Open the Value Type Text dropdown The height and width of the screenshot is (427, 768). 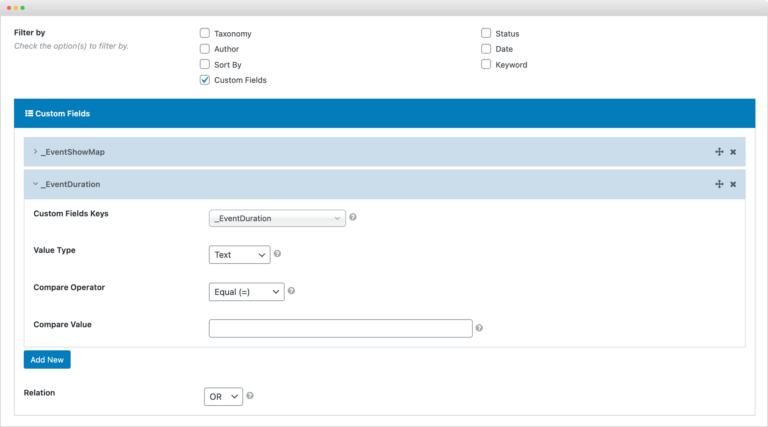[239, 255]
